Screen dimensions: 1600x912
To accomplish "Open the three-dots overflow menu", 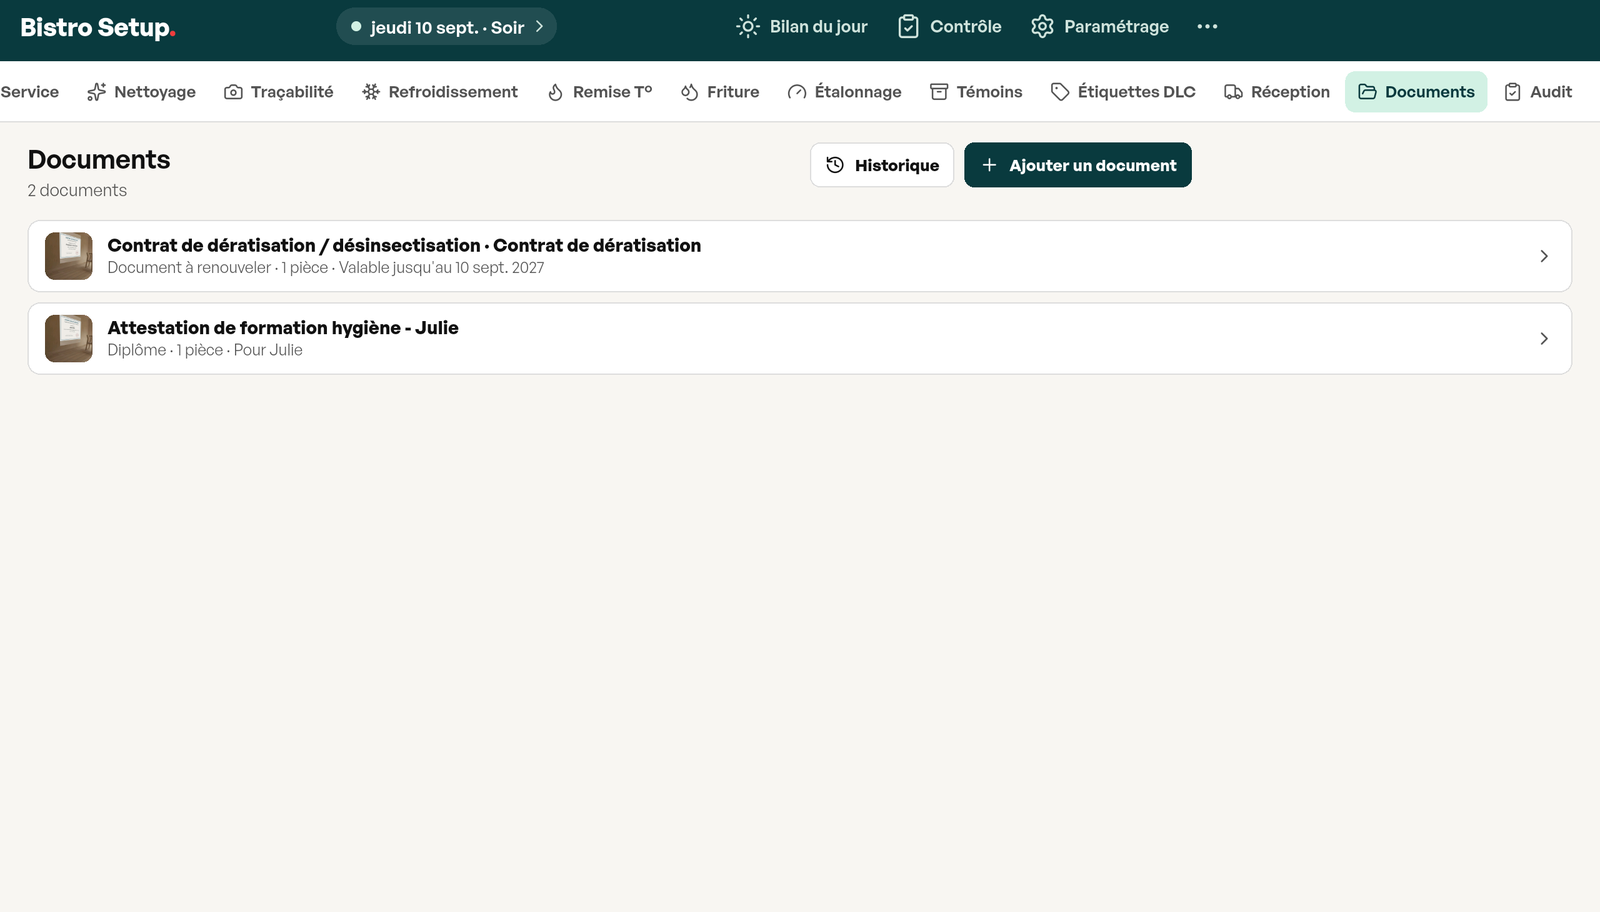I will coord(1207,27).
